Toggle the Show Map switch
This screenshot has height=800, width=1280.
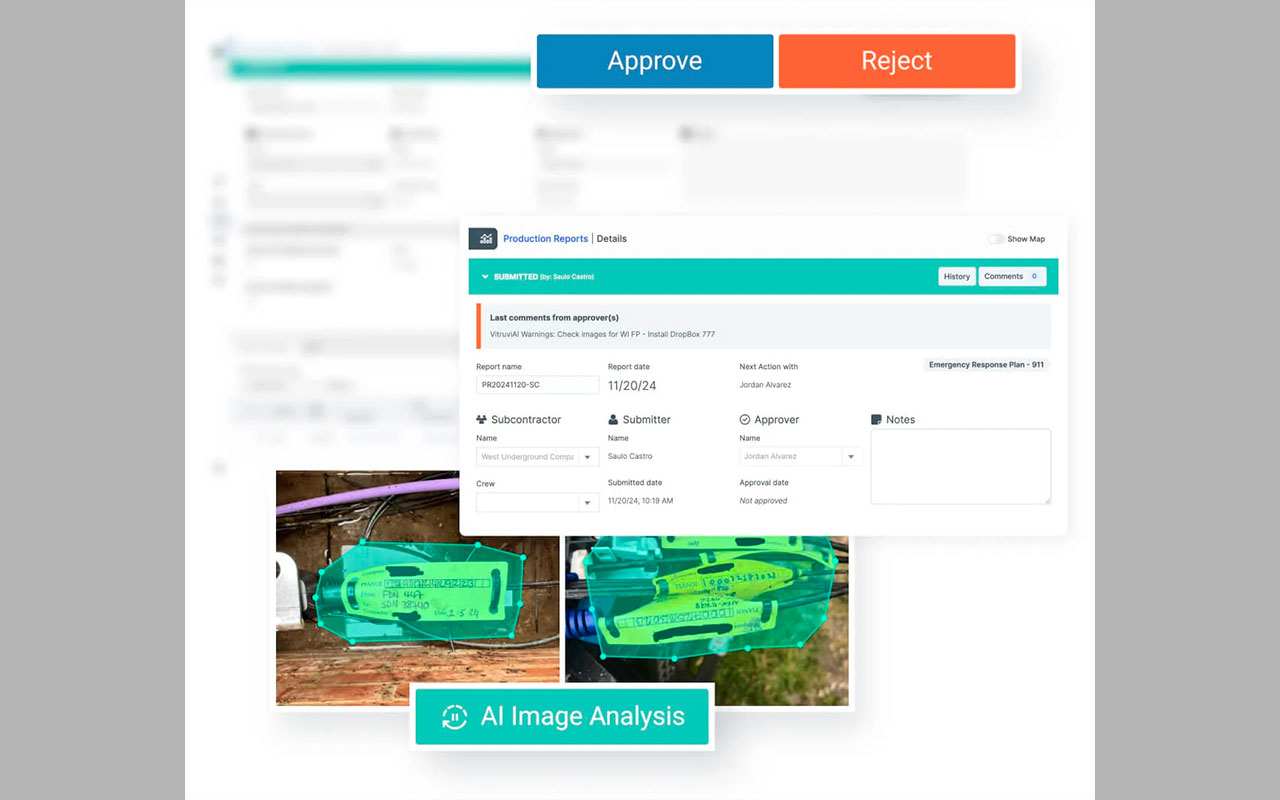996,239
